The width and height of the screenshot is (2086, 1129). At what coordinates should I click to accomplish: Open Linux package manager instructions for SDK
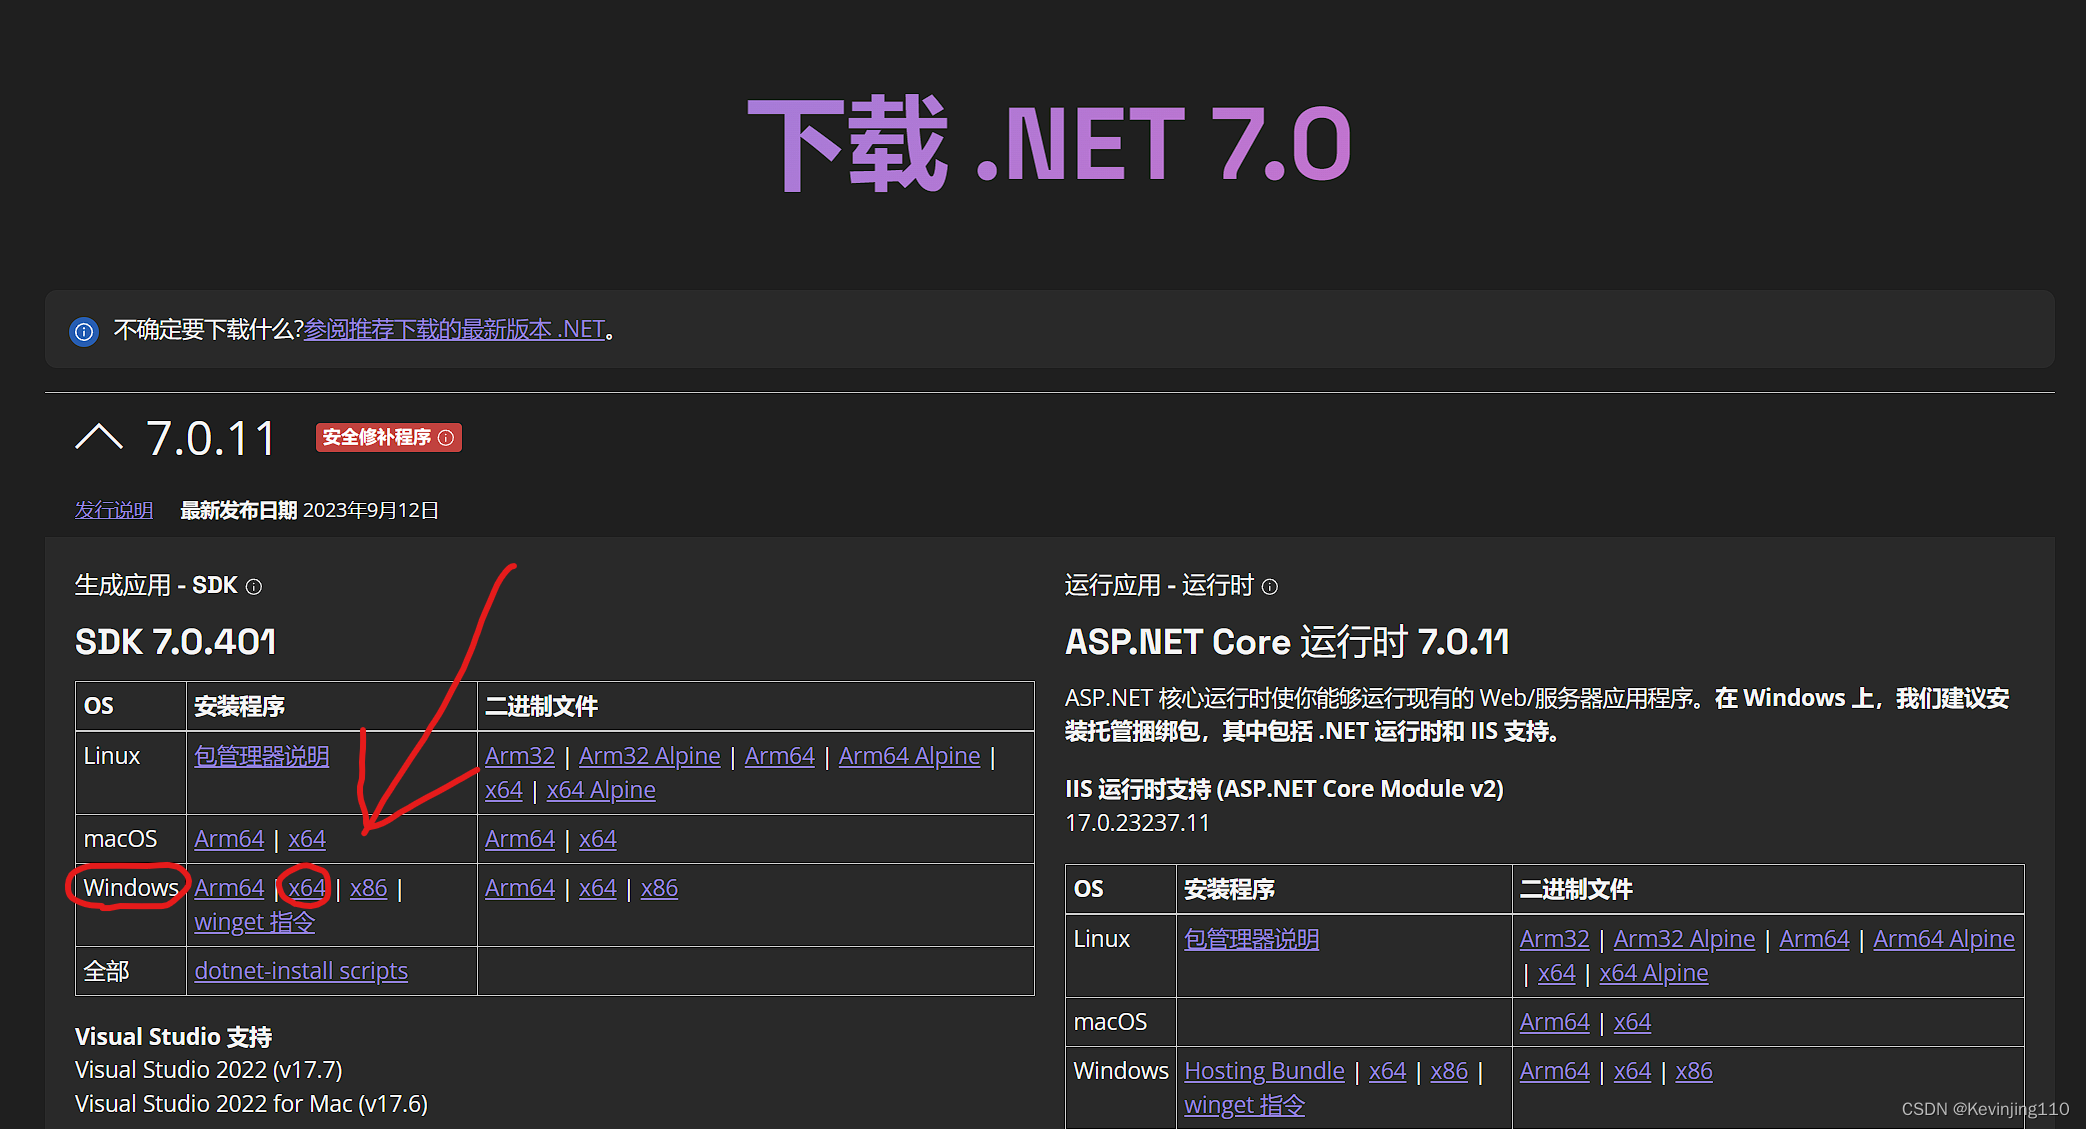[x=262, y=757]
